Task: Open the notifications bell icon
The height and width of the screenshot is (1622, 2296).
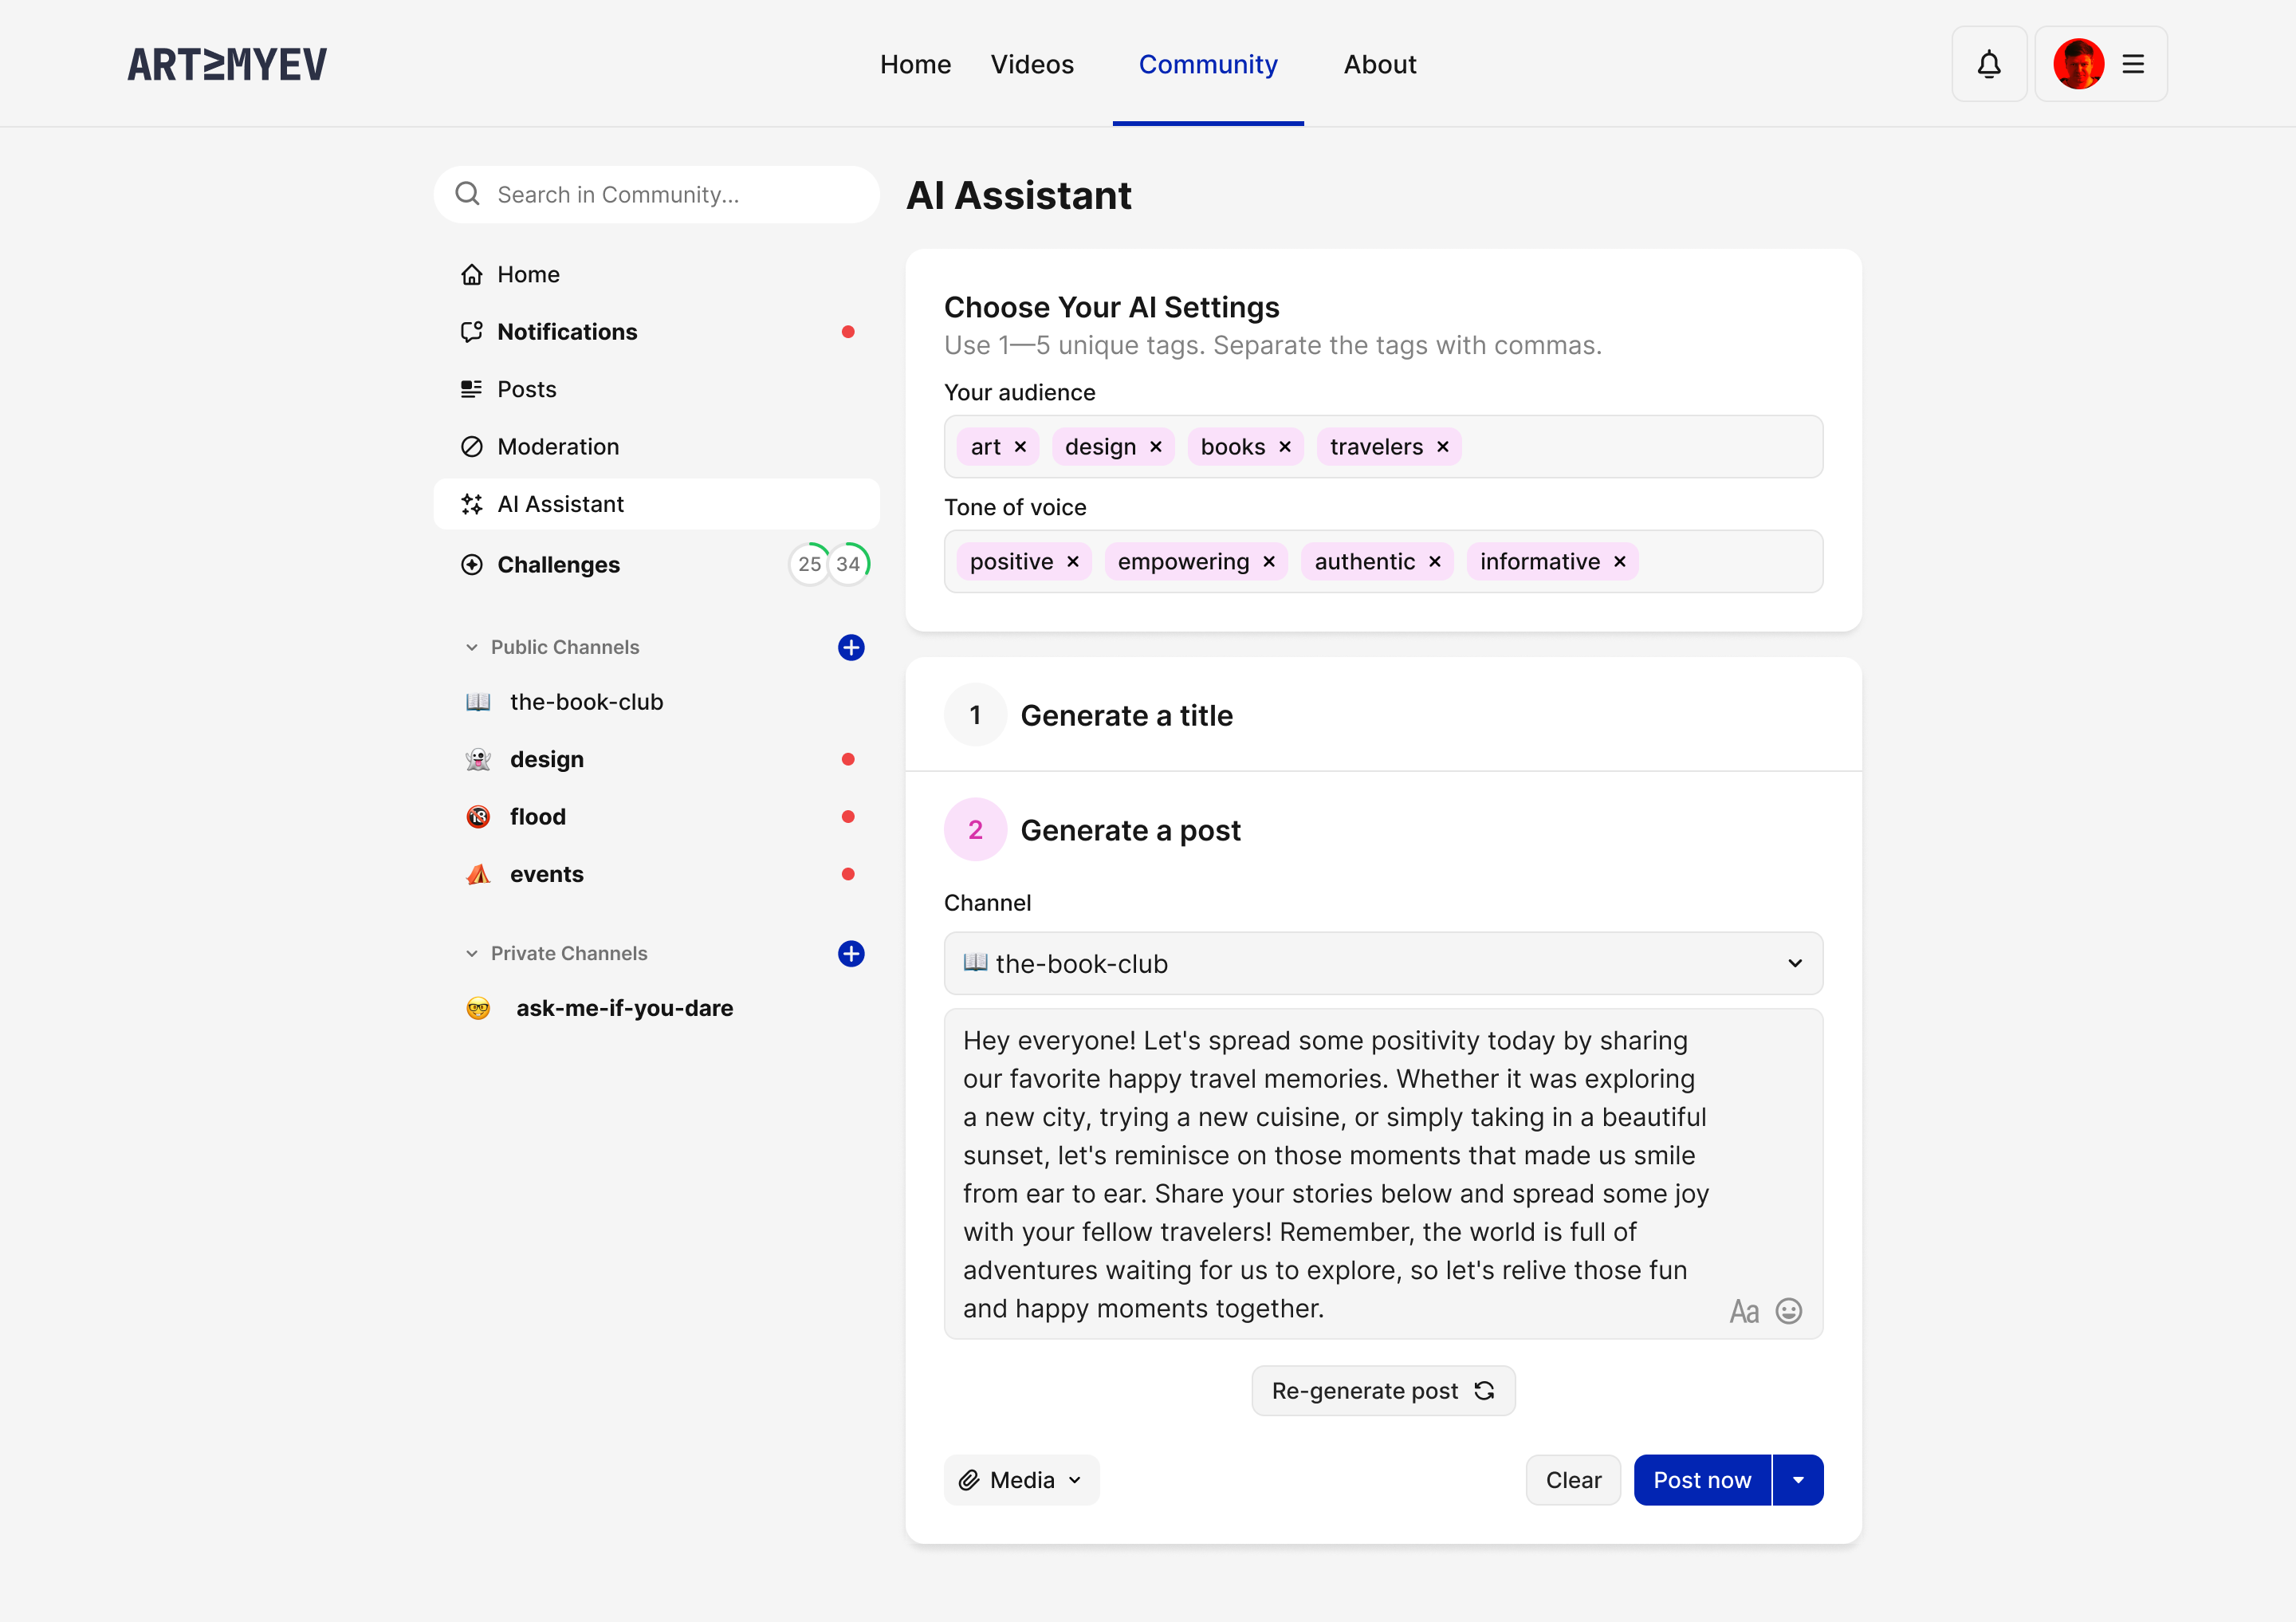Action: pyautogui.click(x=1989, y=64)
